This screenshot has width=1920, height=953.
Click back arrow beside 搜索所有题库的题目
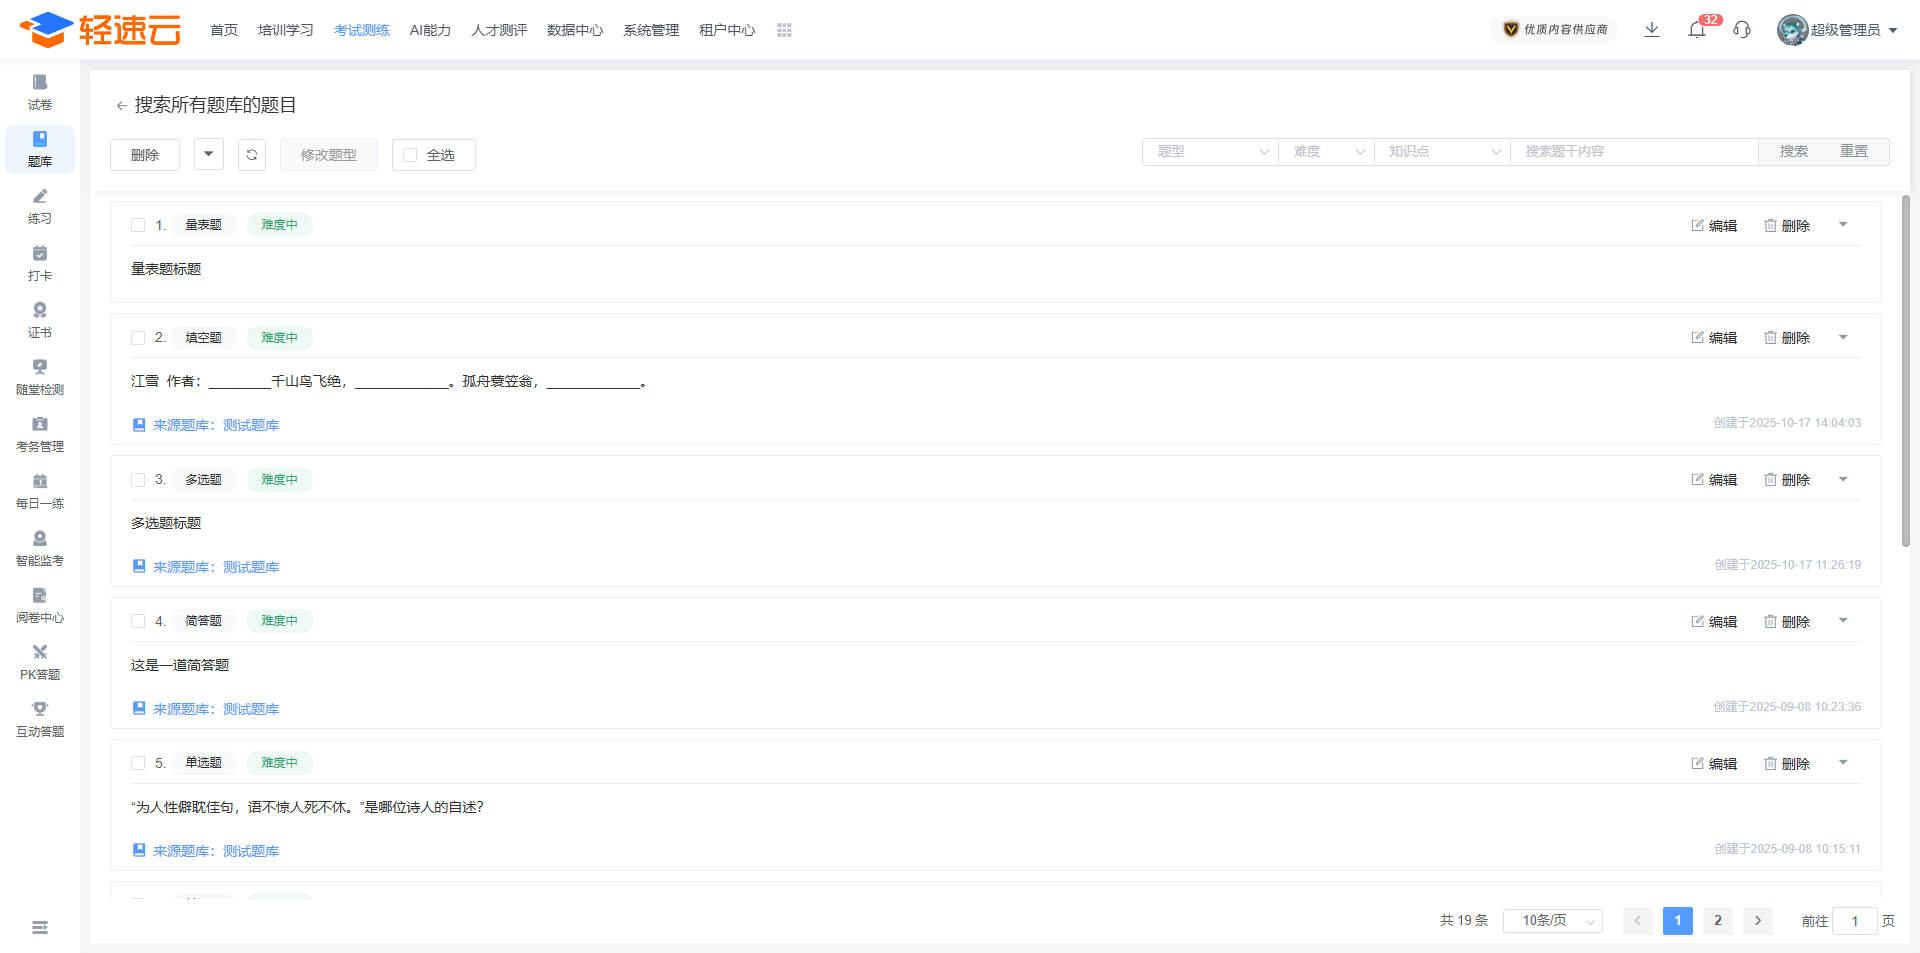tap(121, 106)
